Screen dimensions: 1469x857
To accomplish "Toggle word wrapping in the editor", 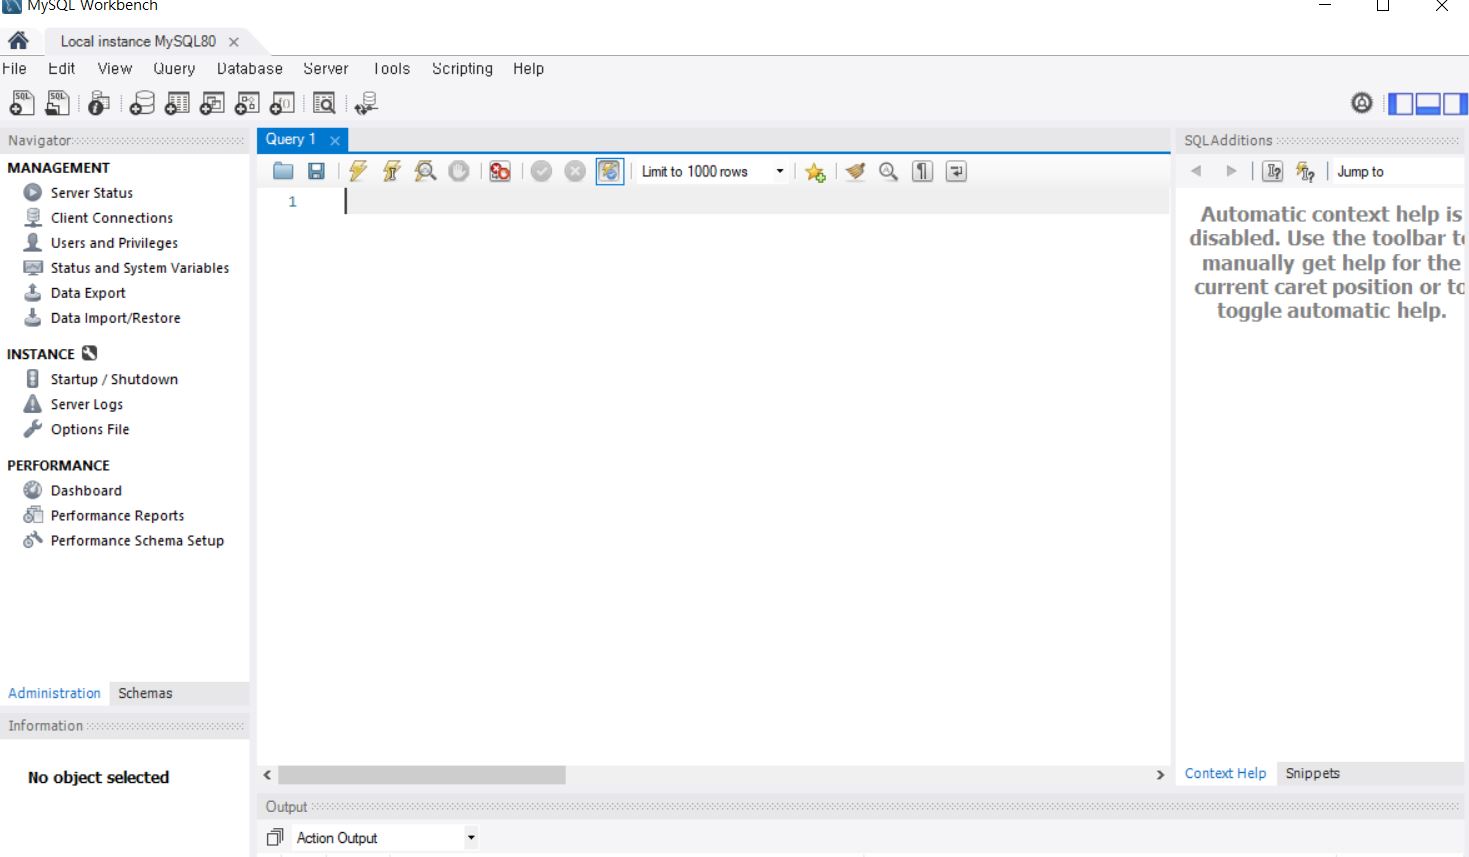I will click(956, 171).
